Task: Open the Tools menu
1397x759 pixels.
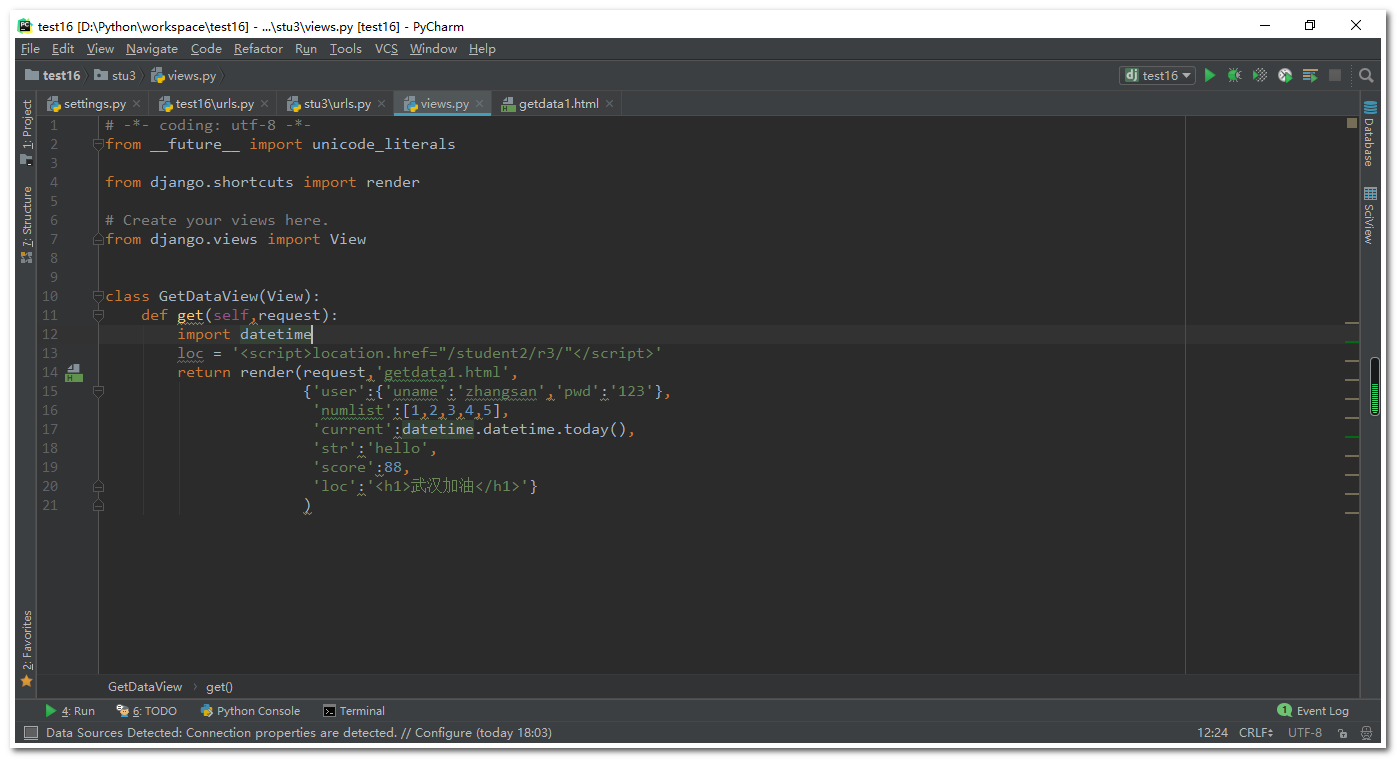Action: tap(346, 49)
